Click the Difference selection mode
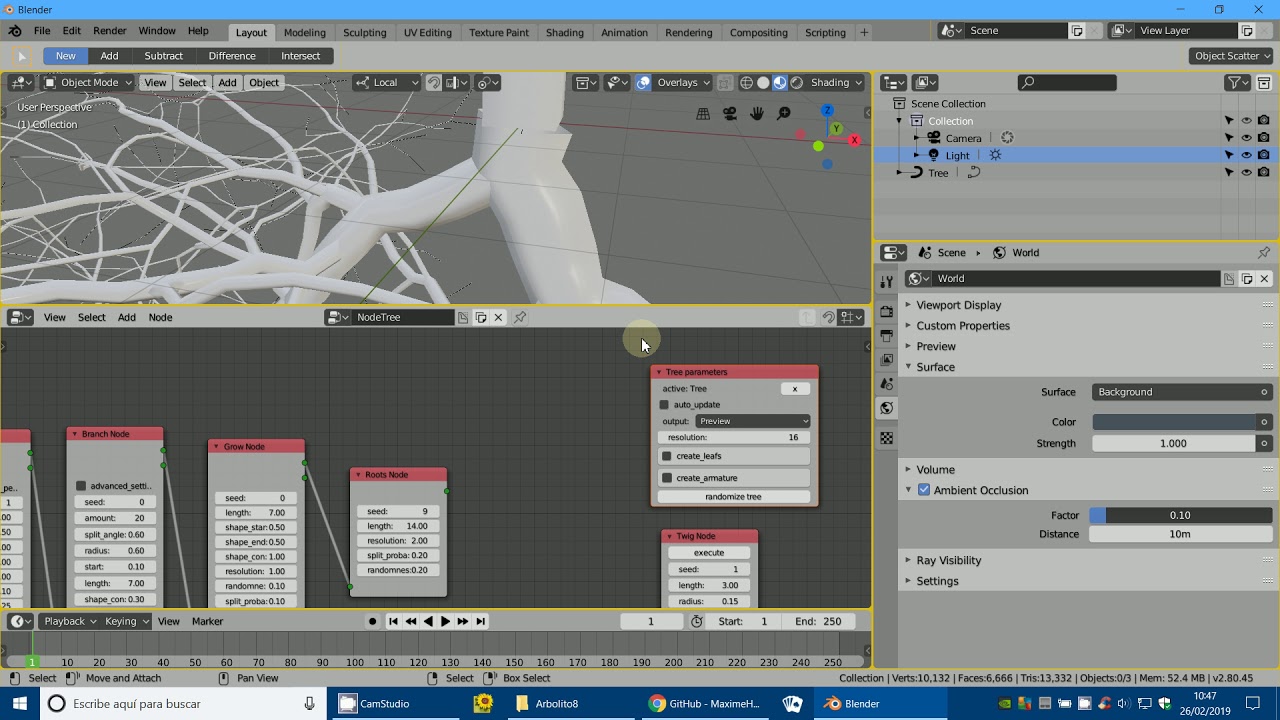 [232, 56]
